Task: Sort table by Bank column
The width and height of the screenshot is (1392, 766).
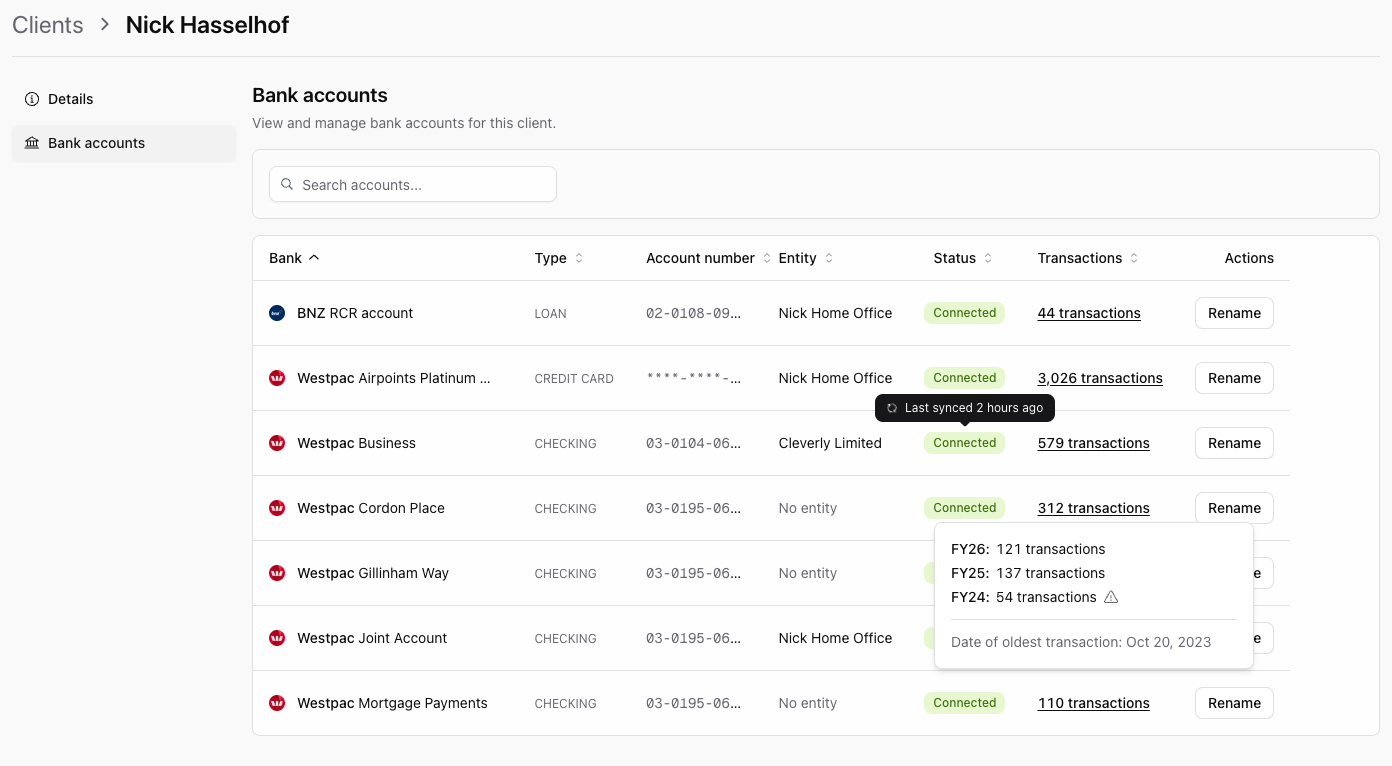Action: coord(294,258)
